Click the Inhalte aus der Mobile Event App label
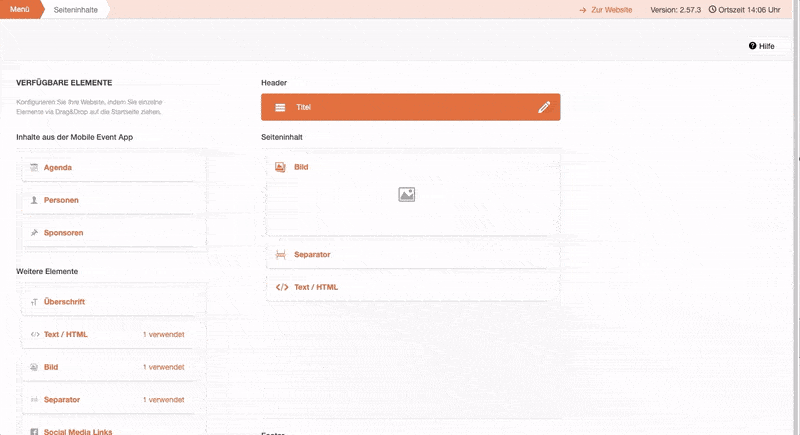The width and height of the screenshot is (800, 435). tap(74, 137)
